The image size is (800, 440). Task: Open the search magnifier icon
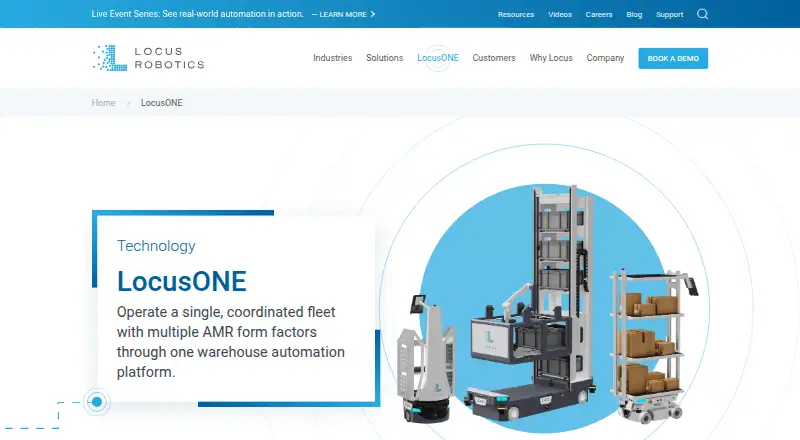point(703,14)
